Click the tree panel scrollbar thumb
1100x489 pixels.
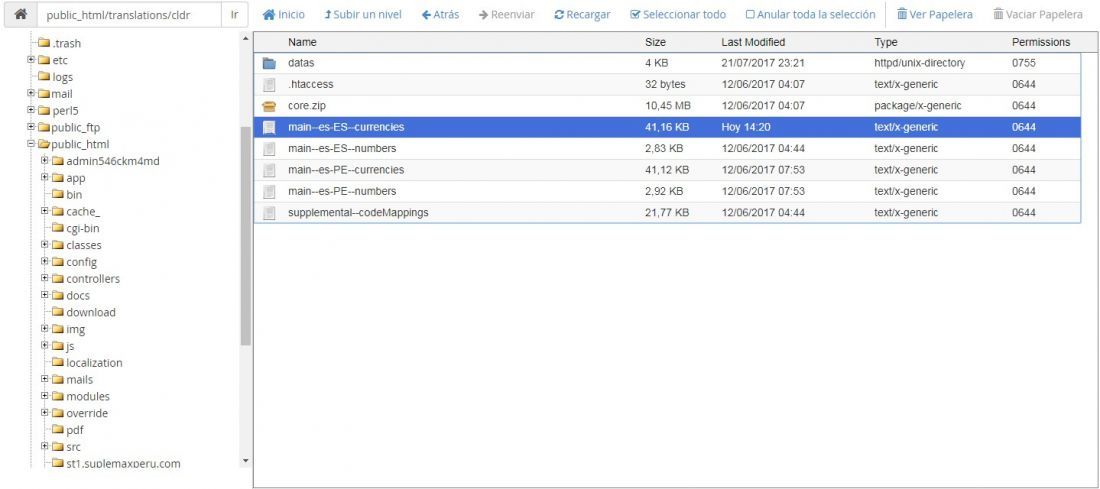tap(246, 236)
